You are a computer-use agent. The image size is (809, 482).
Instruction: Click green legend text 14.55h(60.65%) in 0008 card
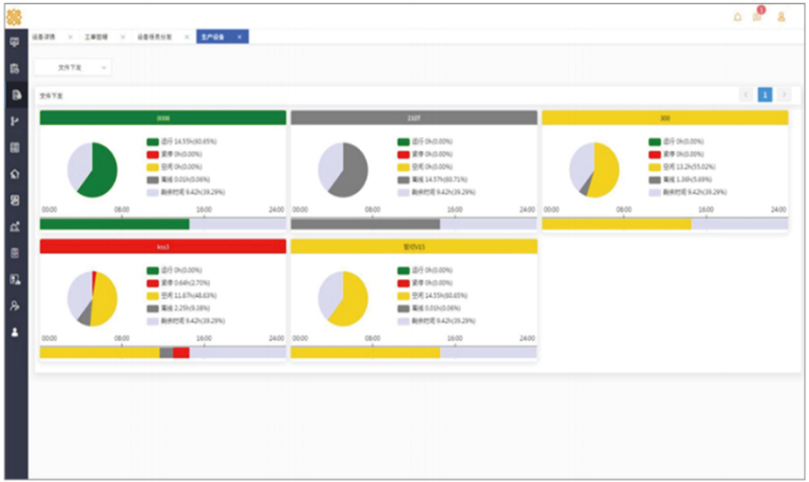[189, 142]
